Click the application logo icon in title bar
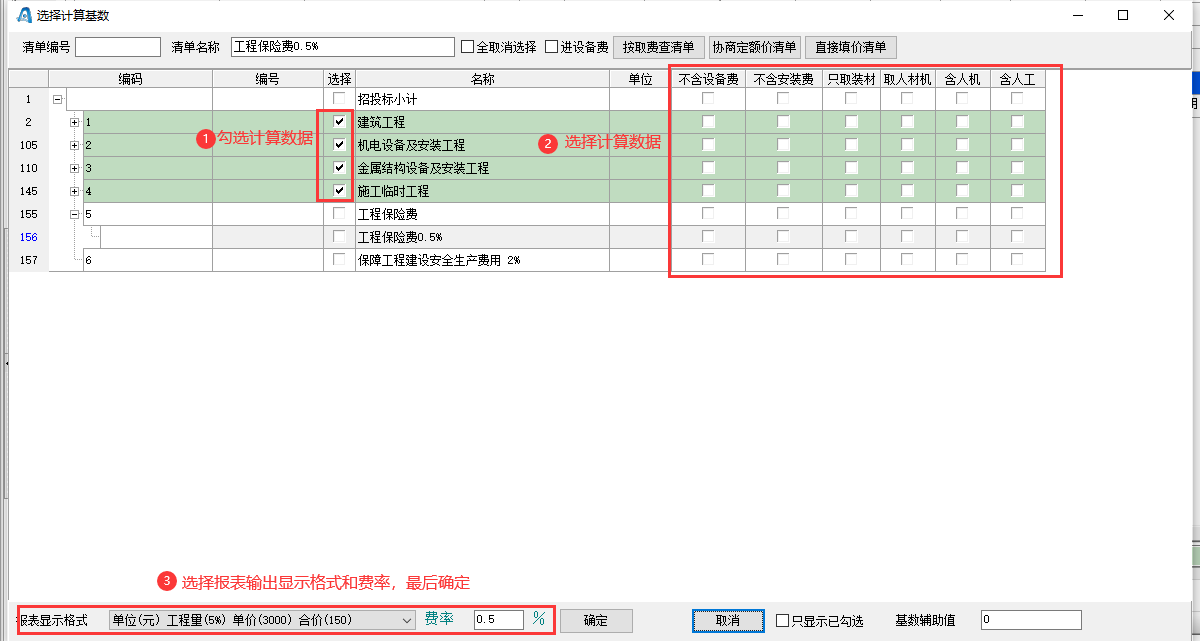Viewport: 1200px width, 641px height. pyautogui.click(x=25, y=15)
